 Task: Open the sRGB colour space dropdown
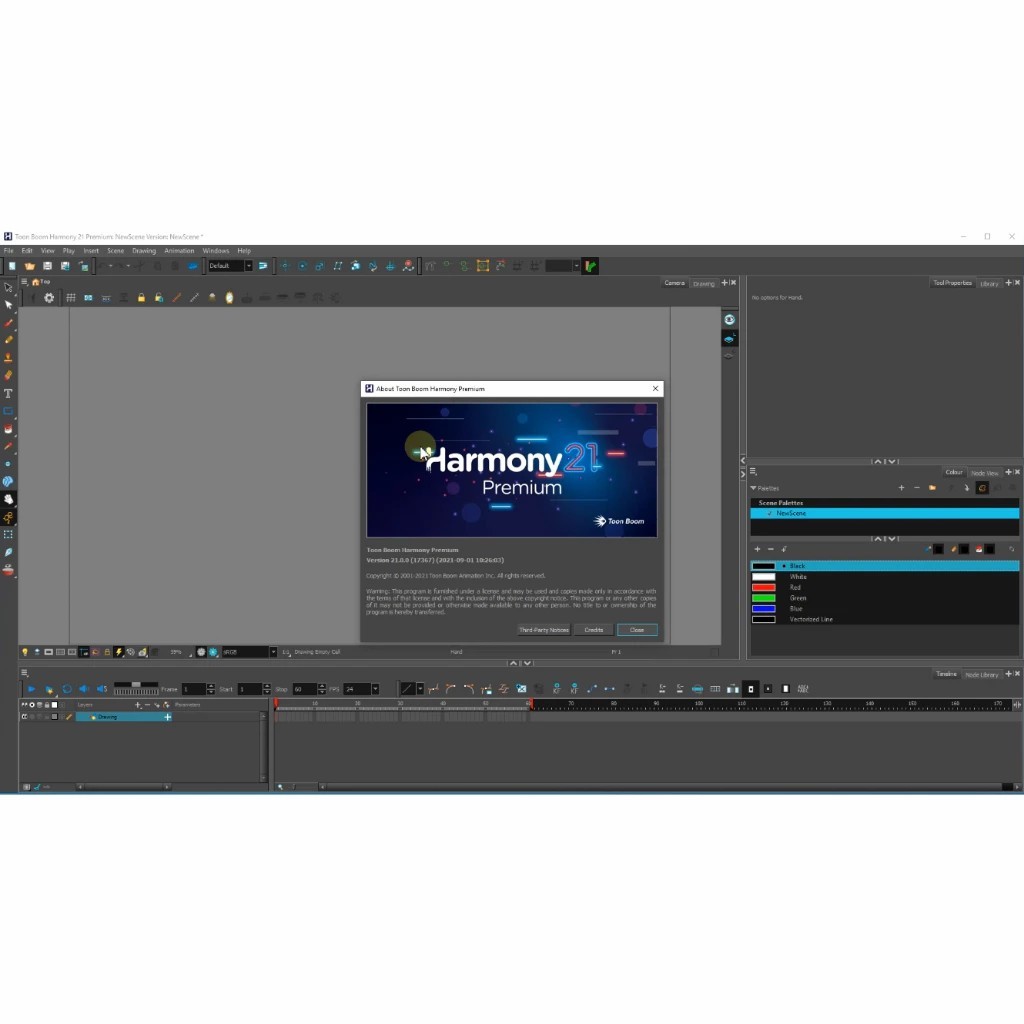(x=249, y=652)
